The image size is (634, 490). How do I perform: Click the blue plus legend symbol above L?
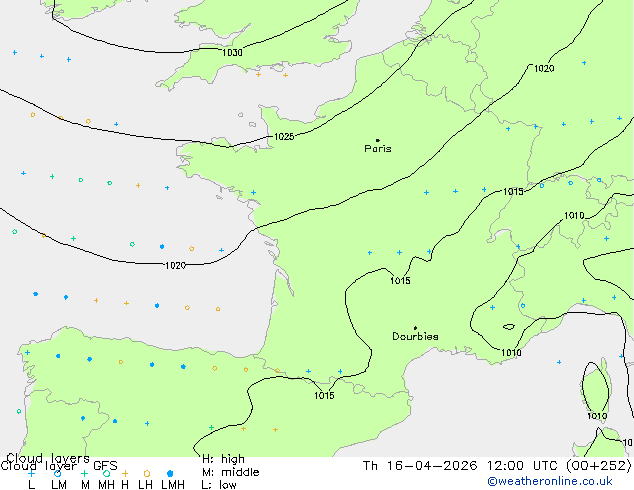pos(31,473)
